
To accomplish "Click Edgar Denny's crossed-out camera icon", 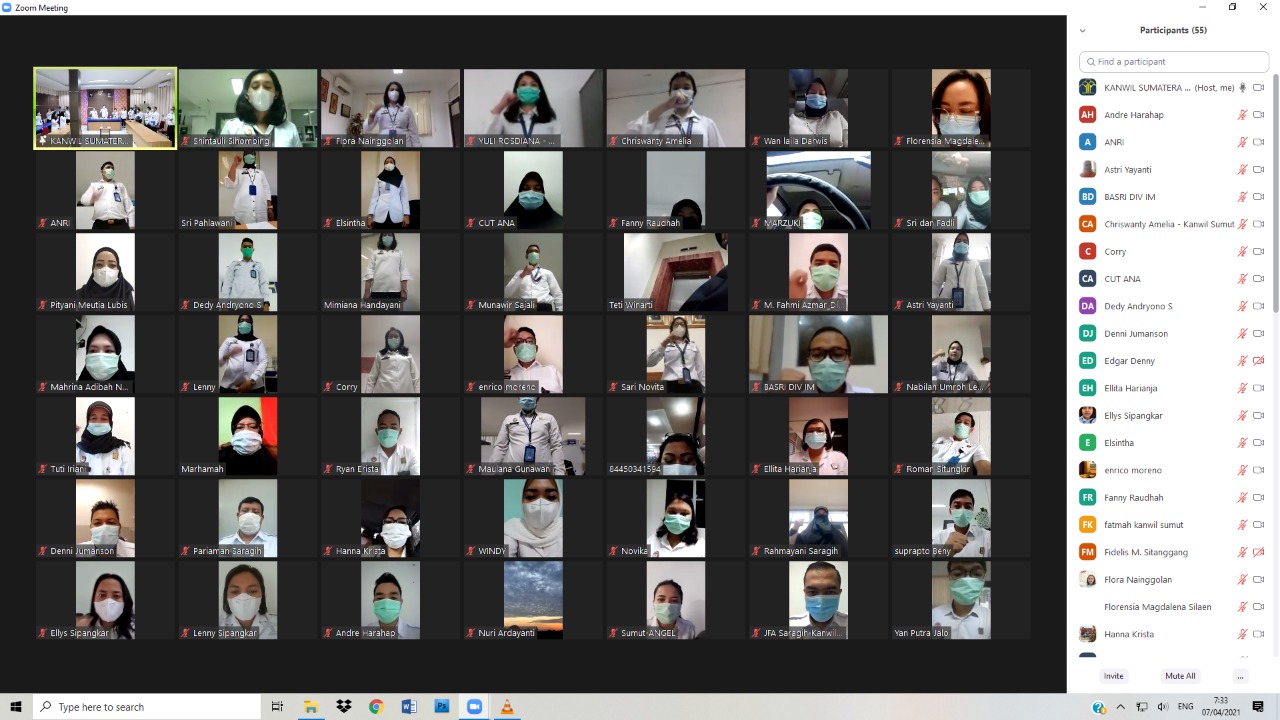I will (1259, 361).
